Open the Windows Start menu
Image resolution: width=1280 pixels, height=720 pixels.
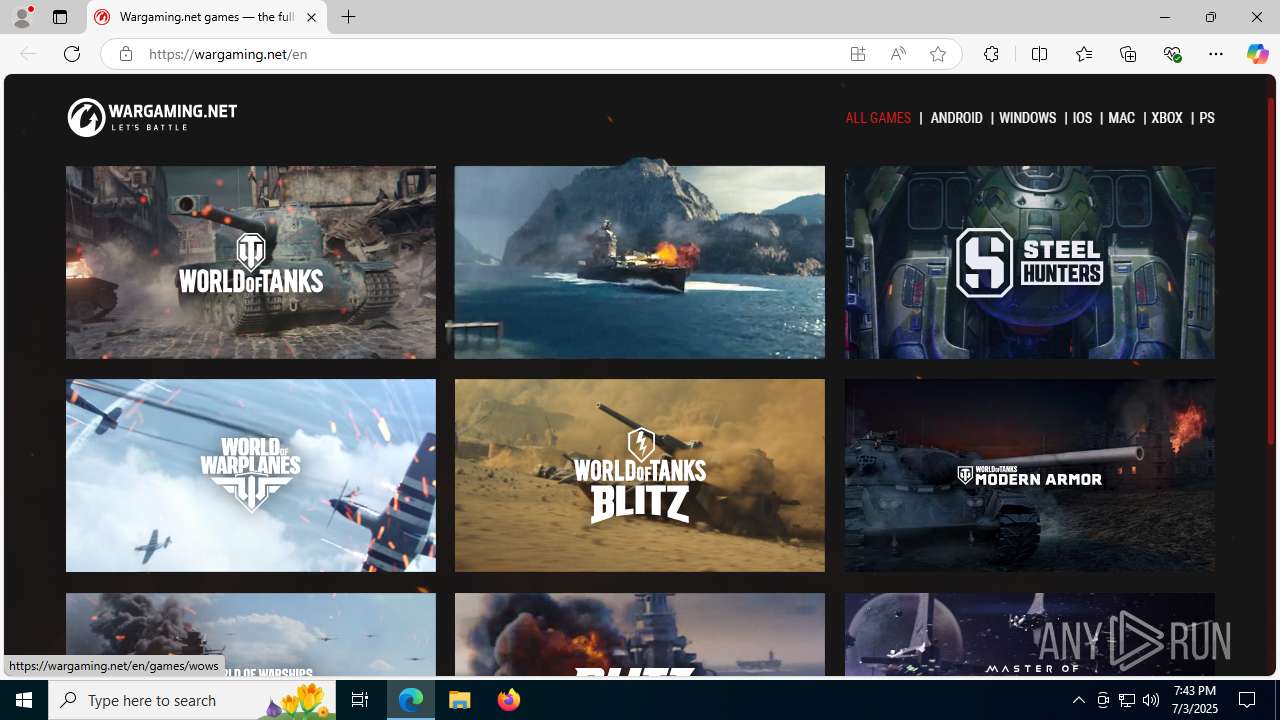click(x=24, y=700)
